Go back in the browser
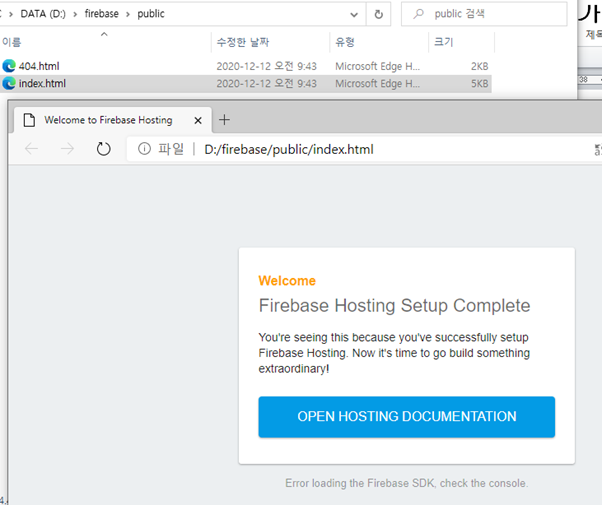This screenshot has height=505, width=602. click(31, 149)
